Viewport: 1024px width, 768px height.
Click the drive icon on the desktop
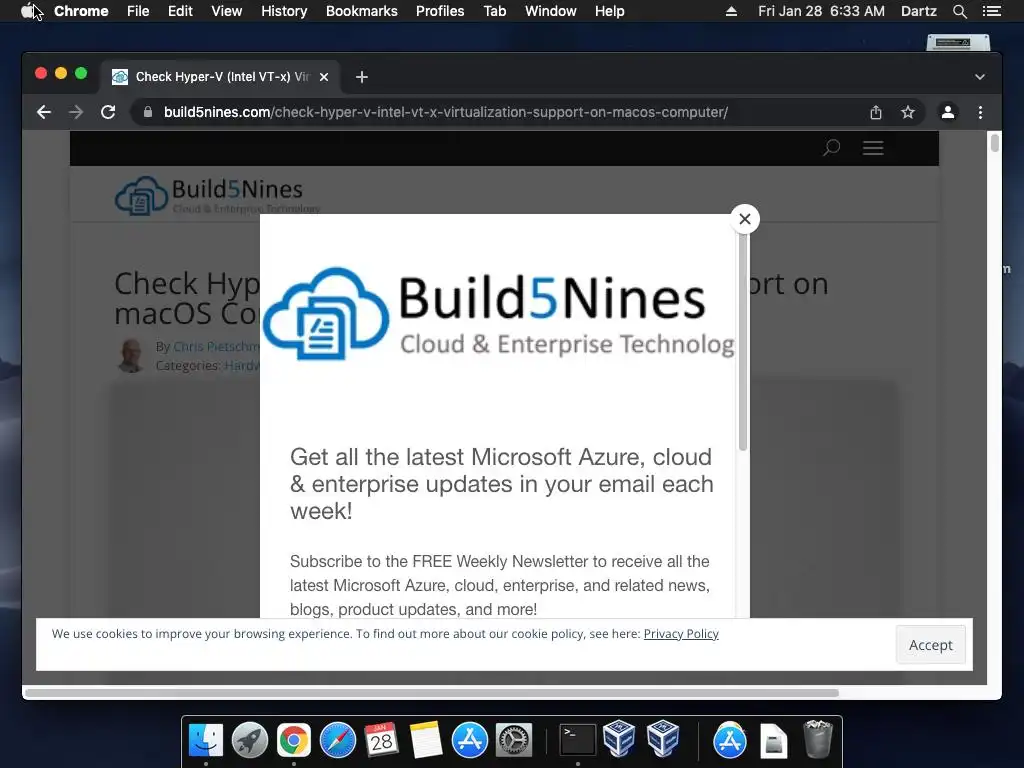point(958,42)
